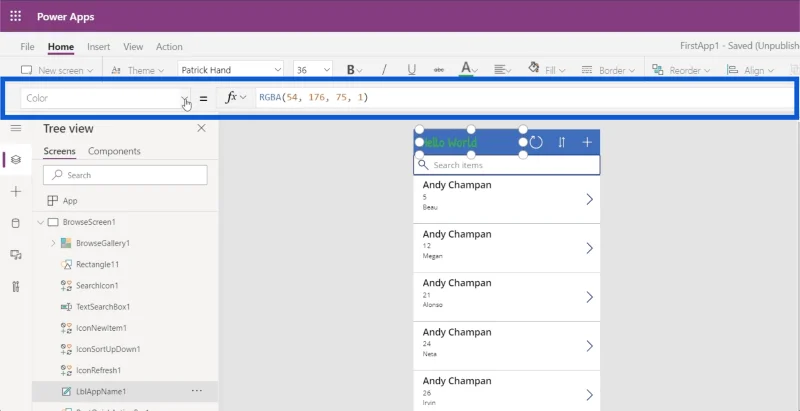Open the Andy Champan Neta record arrow

click(589, 346)
